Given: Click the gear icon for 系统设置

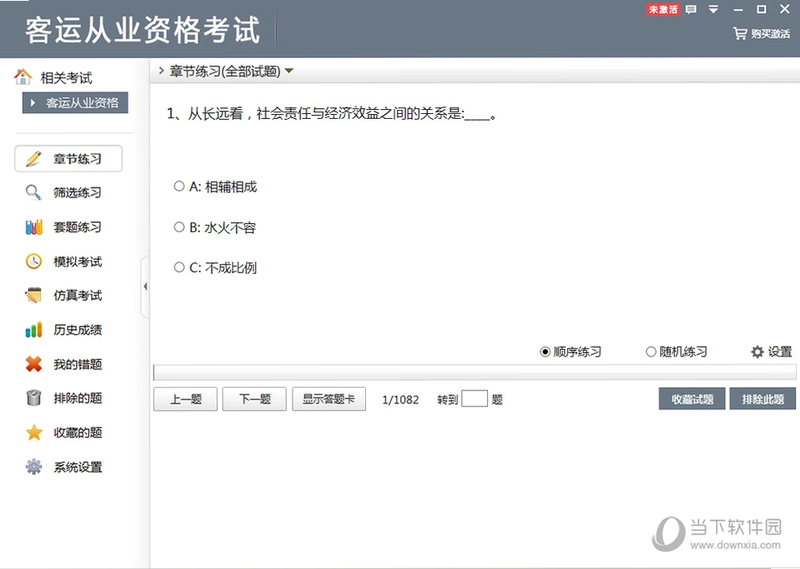Looking at the screenshot, I should [x=34, y=466].
